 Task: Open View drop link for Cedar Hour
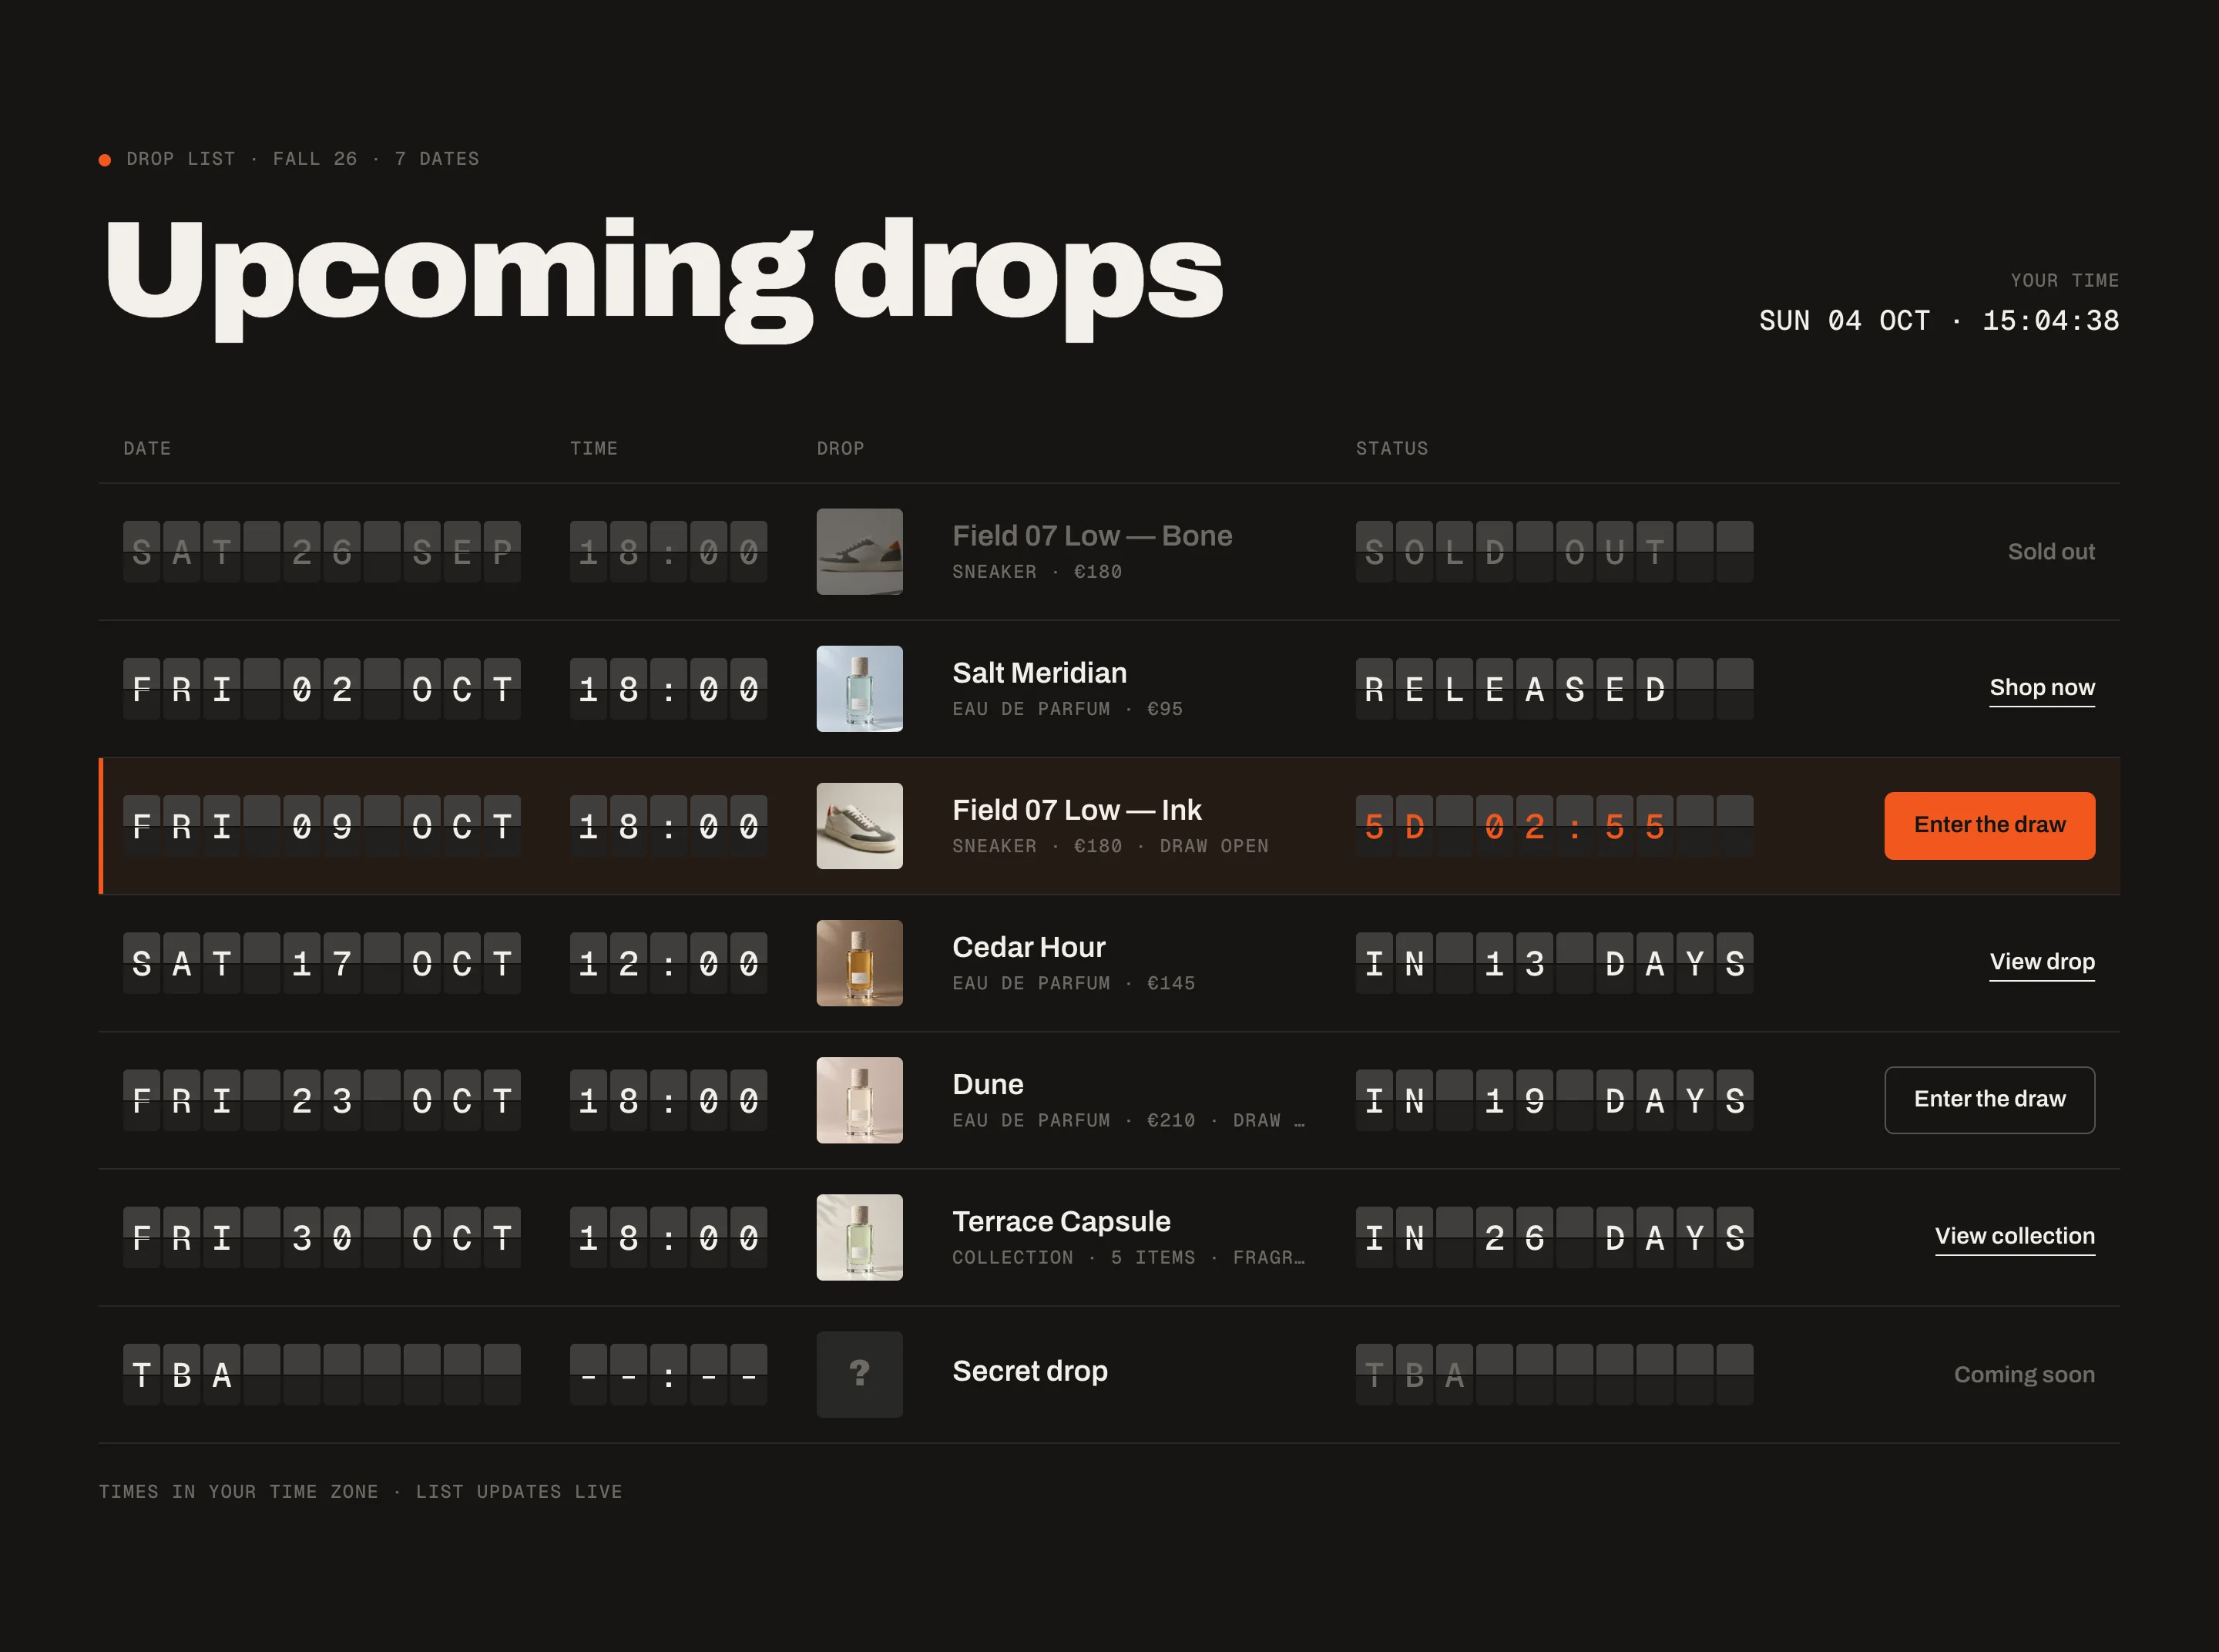(2042, 962)
